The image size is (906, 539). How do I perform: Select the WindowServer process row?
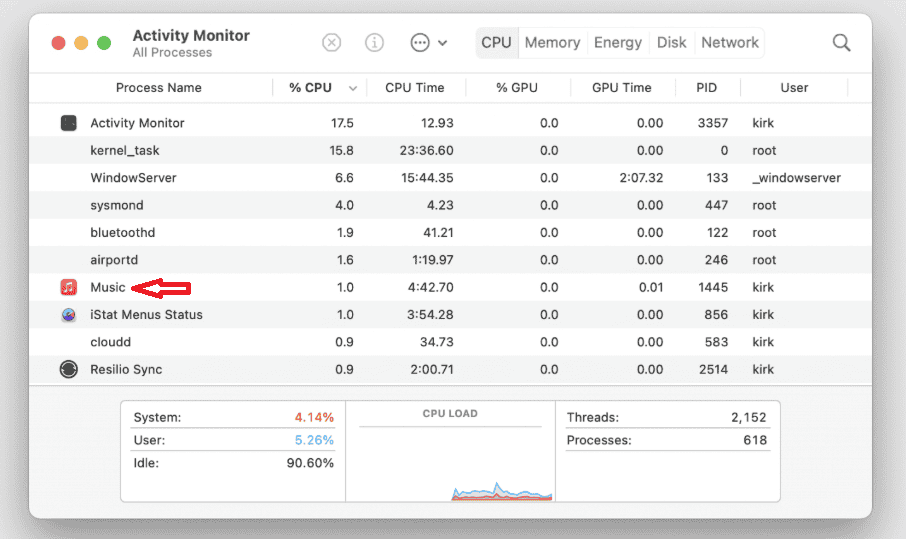450,178
